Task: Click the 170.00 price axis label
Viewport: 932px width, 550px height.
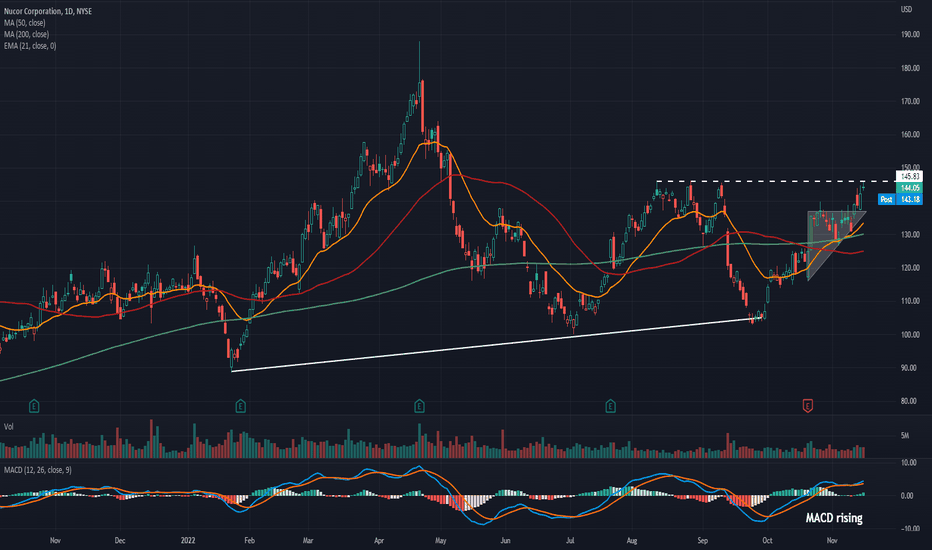Action: [910, 102]
